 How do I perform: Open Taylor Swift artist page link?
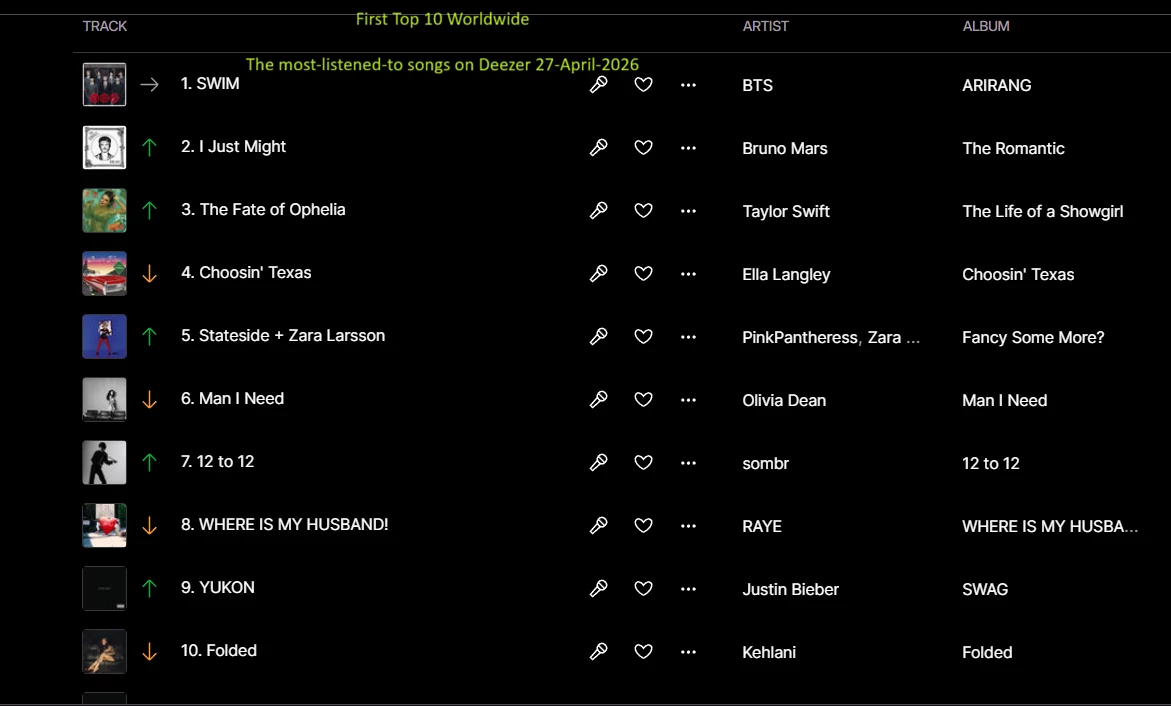[x=786, y=211]
